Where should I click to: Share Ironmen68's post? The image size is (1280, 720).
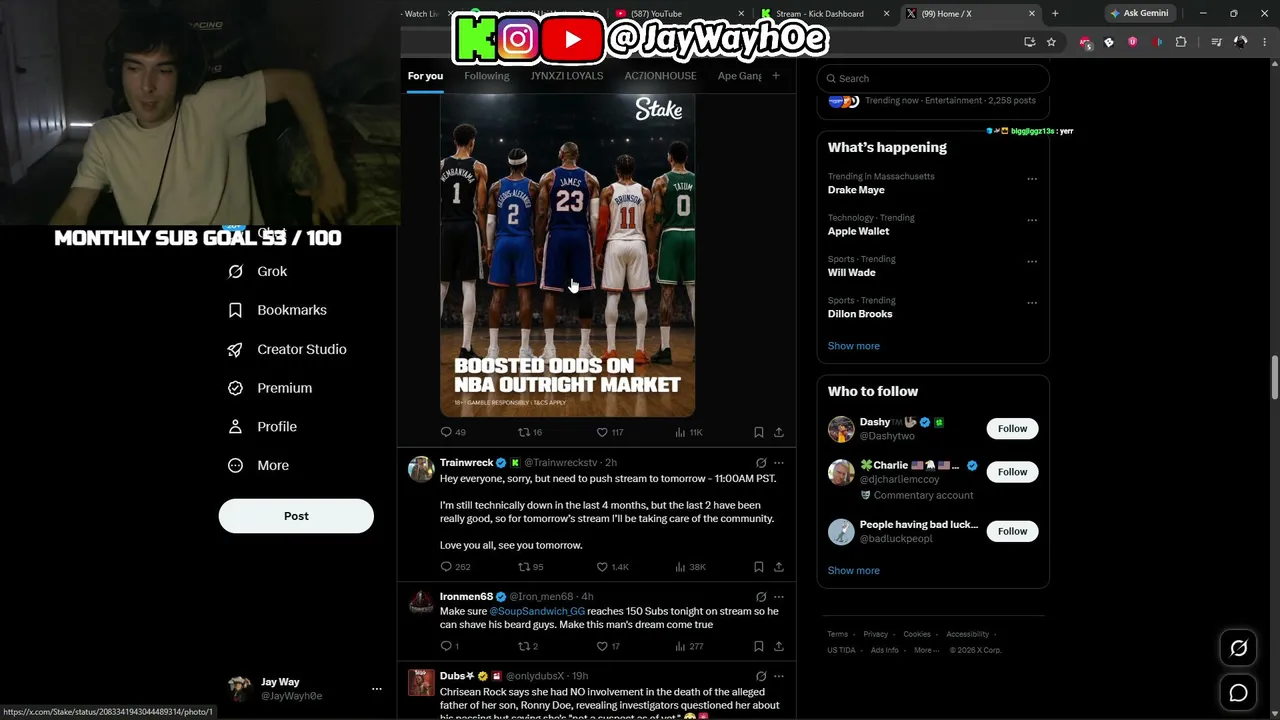coord(779,646)
